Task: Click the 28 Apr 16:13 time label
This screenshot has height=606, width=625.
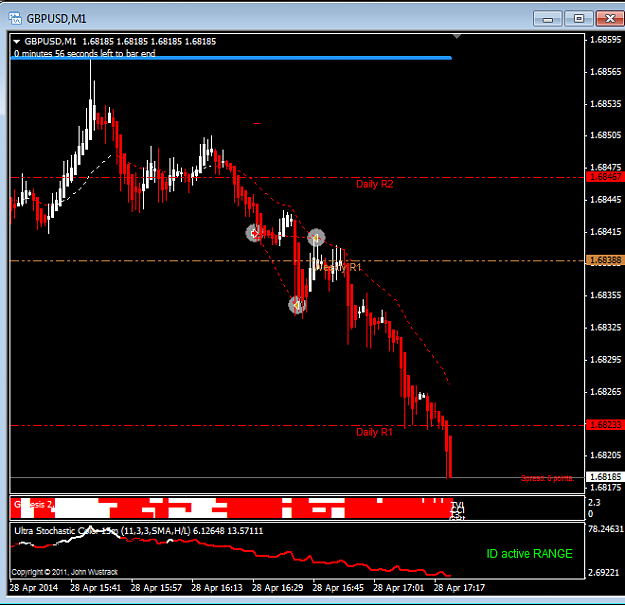Action: pyautogui.click(x=217, y=588)
